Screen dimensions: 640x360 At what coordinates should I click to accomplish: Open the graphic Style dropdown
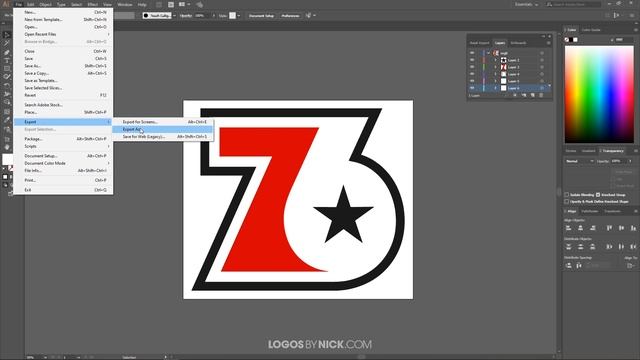[239, 16]
